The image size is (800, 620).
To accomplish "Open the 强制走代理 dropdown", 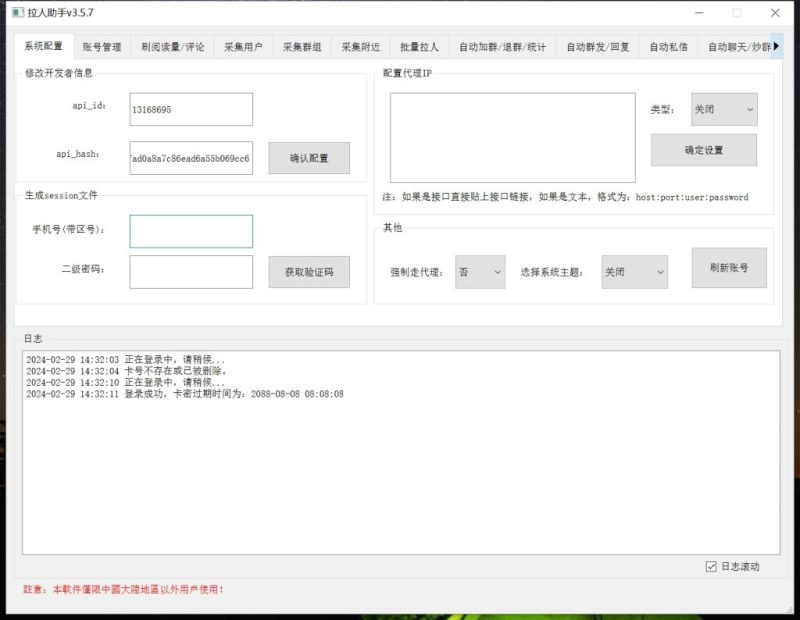I will [x=479, y=271].
